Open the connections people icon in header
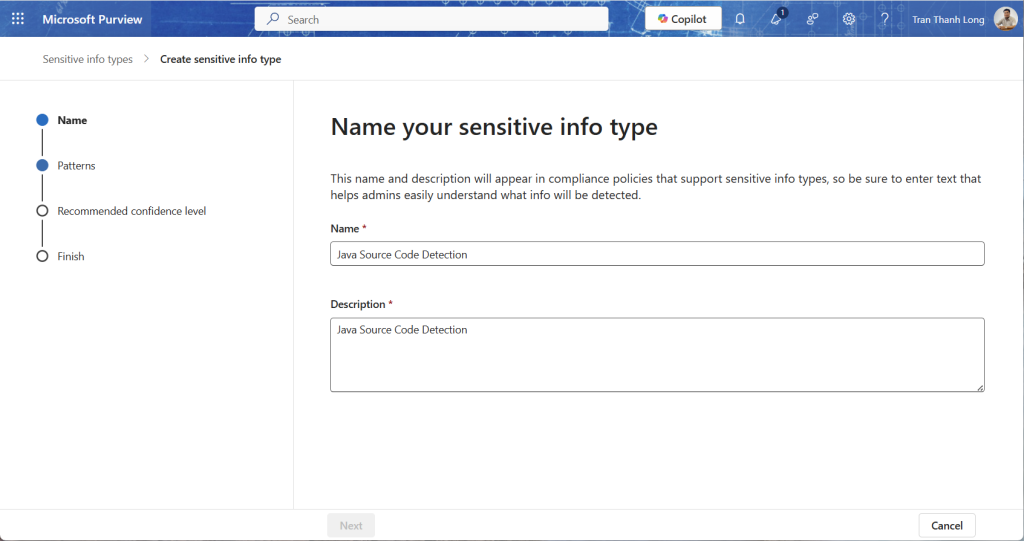The image size is (1024, 541). point(812,19)
